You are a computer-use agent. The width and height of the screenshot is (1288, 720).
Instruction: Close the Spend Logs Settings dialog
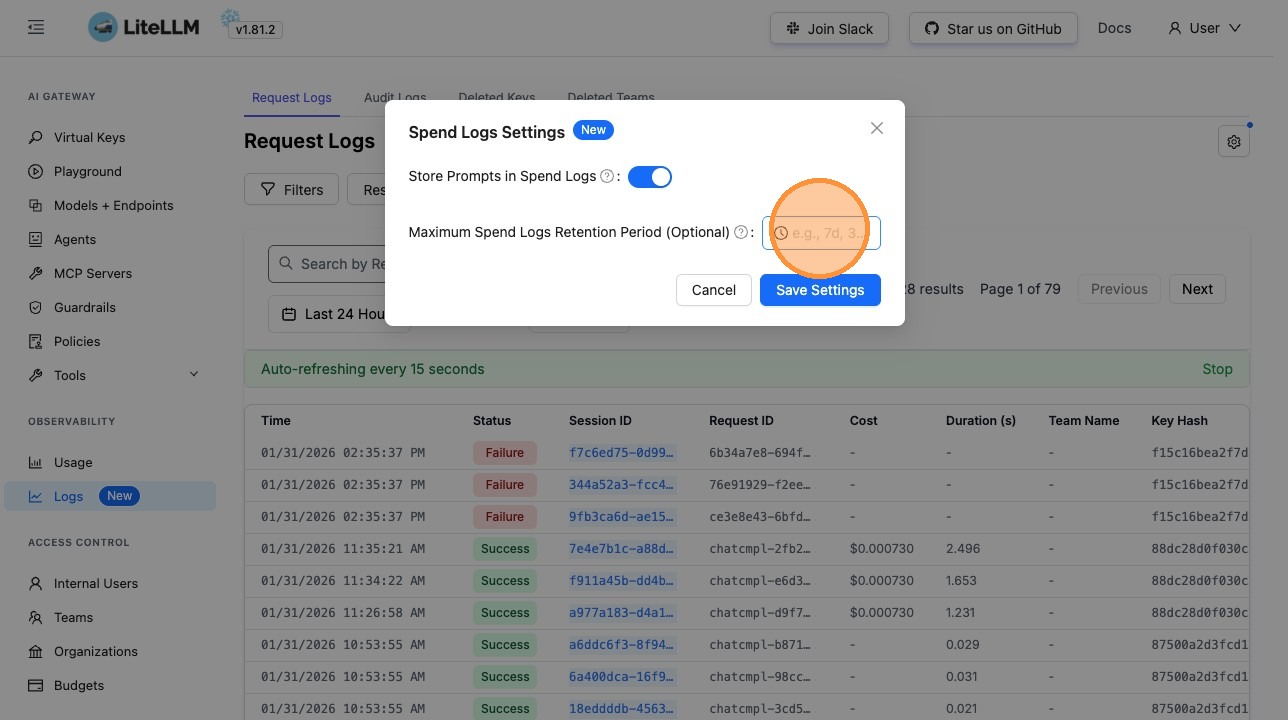pyautogui.click(x=876, y=128)
